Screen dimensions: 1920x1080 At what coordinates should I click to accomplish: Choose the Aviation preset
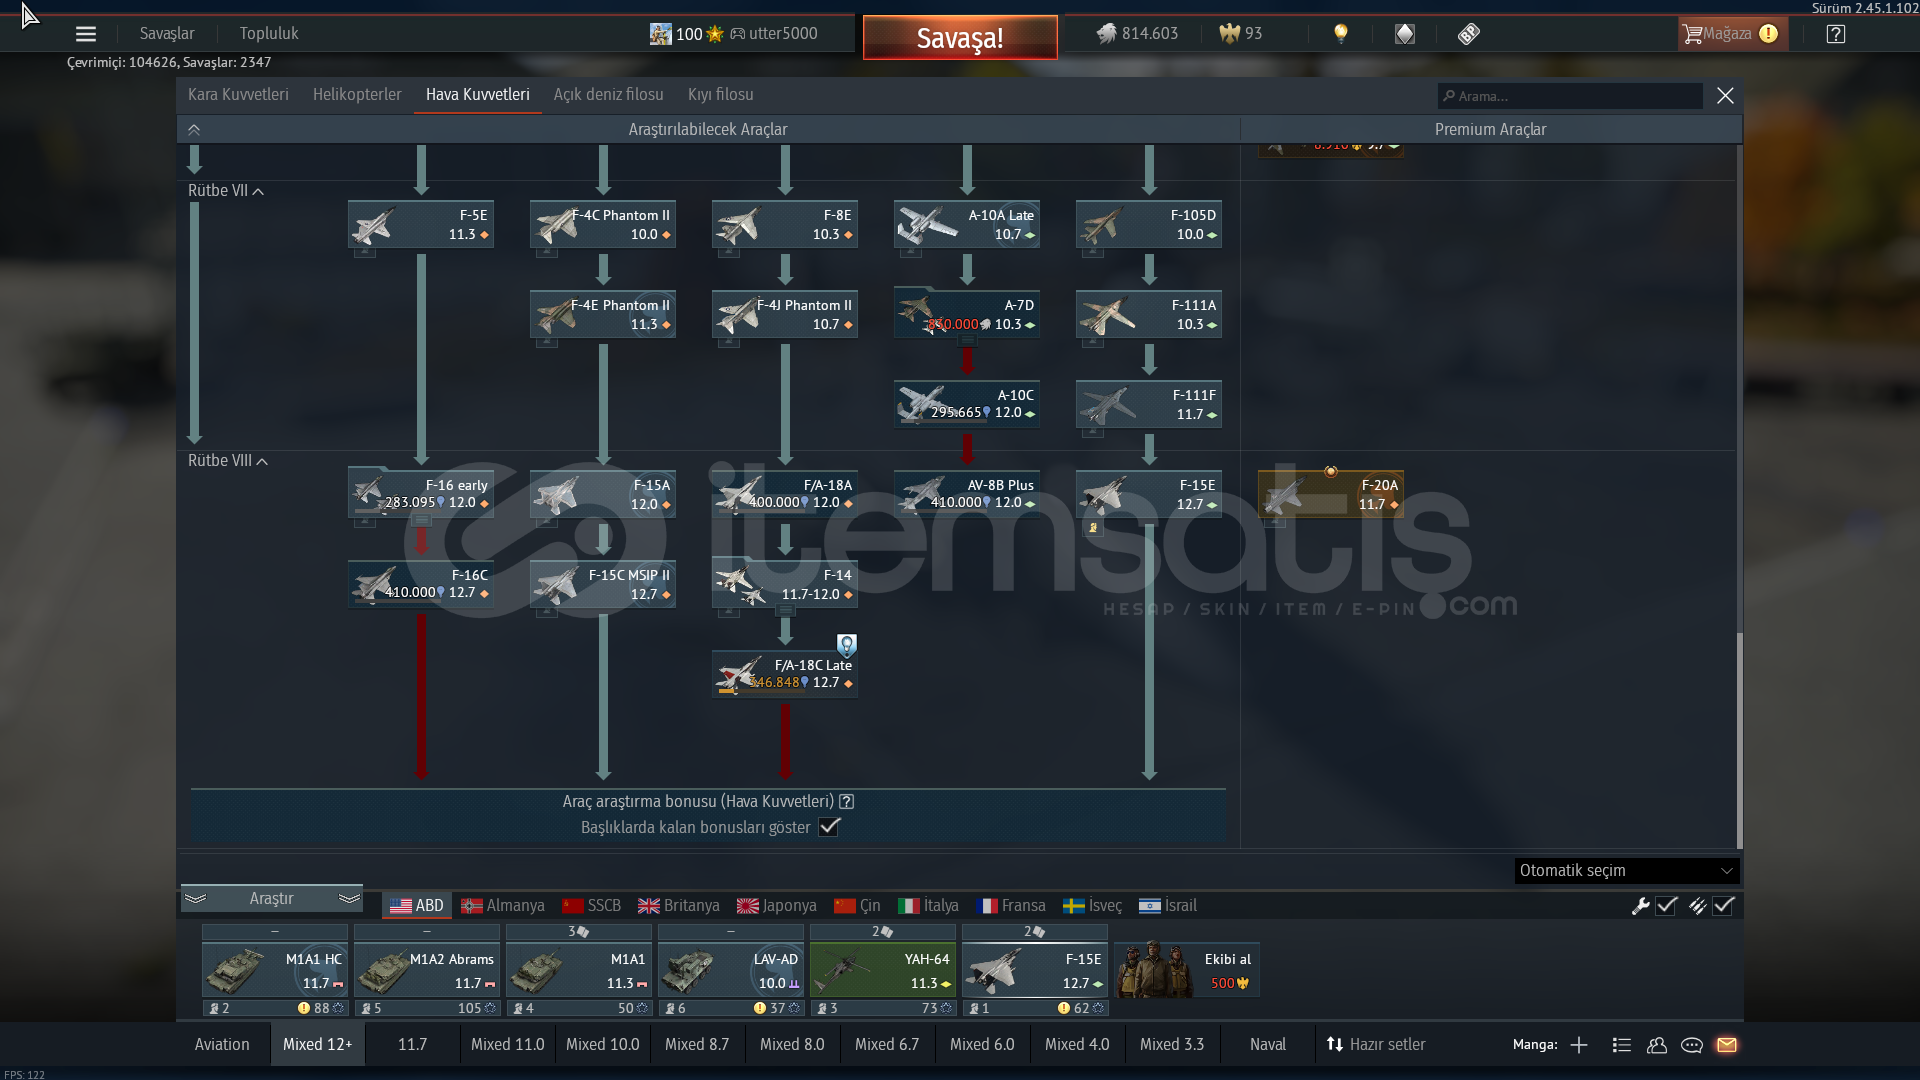point(222,1045)
